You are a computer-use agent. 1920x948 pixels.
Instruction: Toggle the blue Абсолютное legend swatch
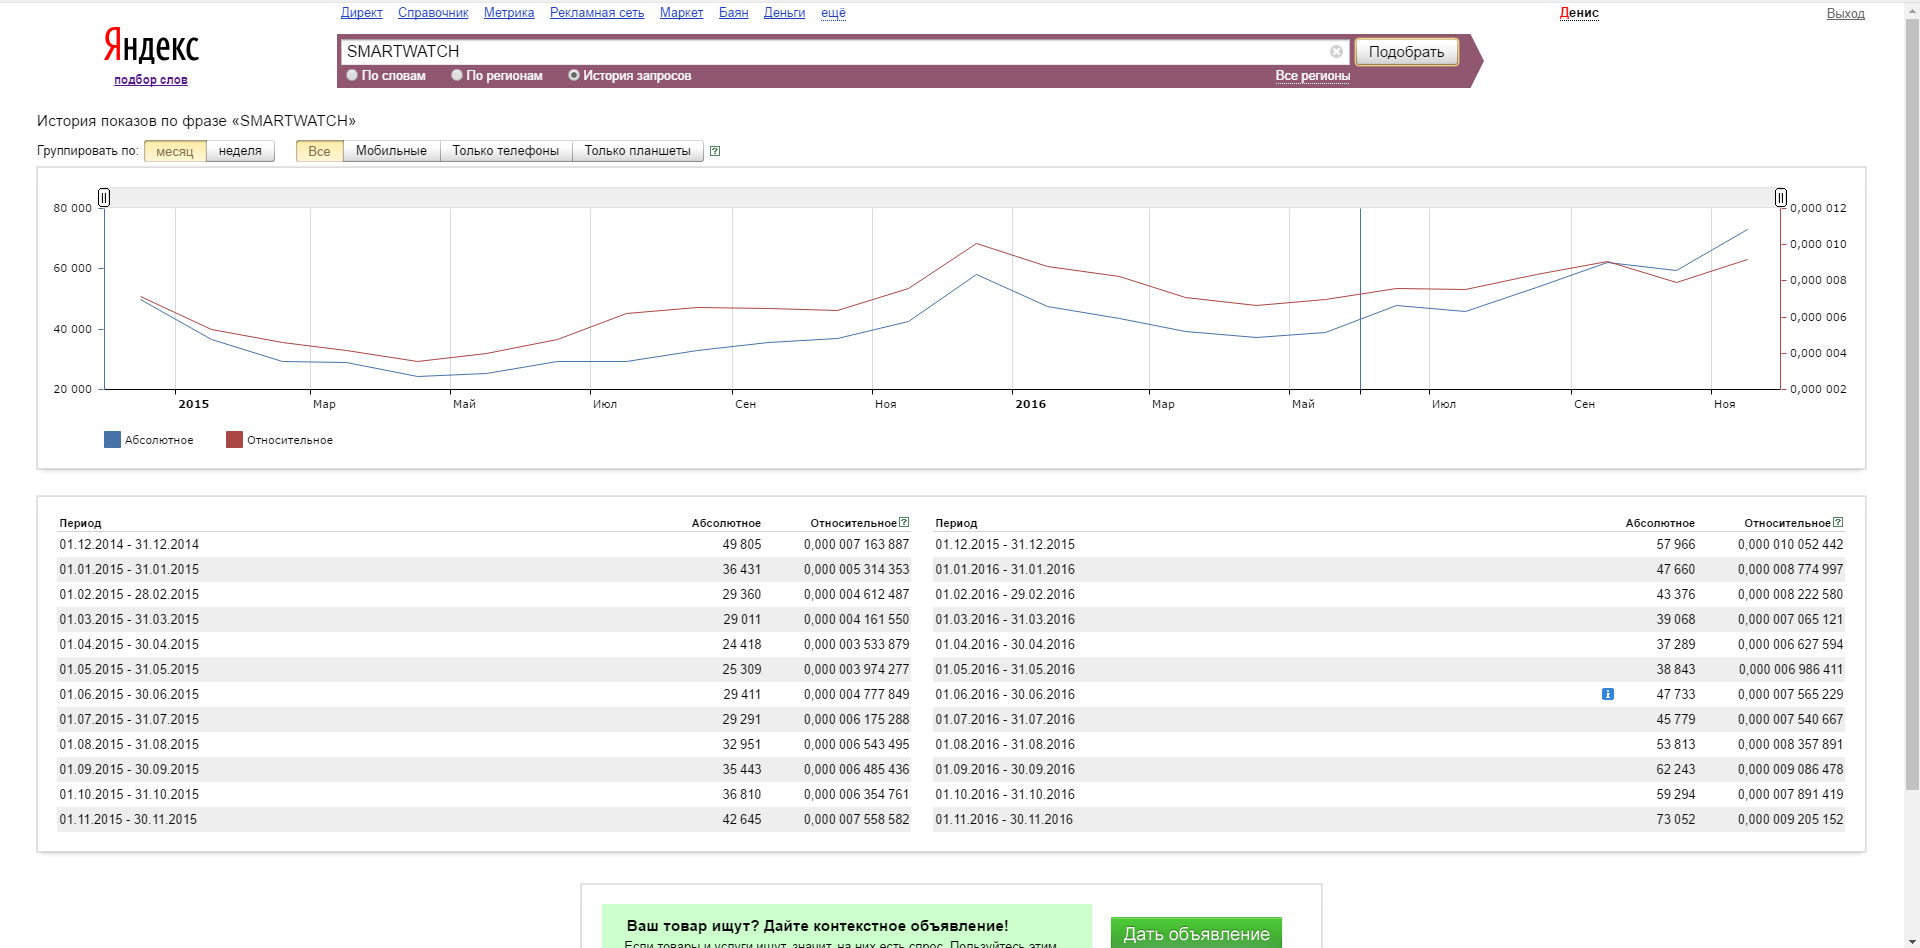(x=112, y=440)
